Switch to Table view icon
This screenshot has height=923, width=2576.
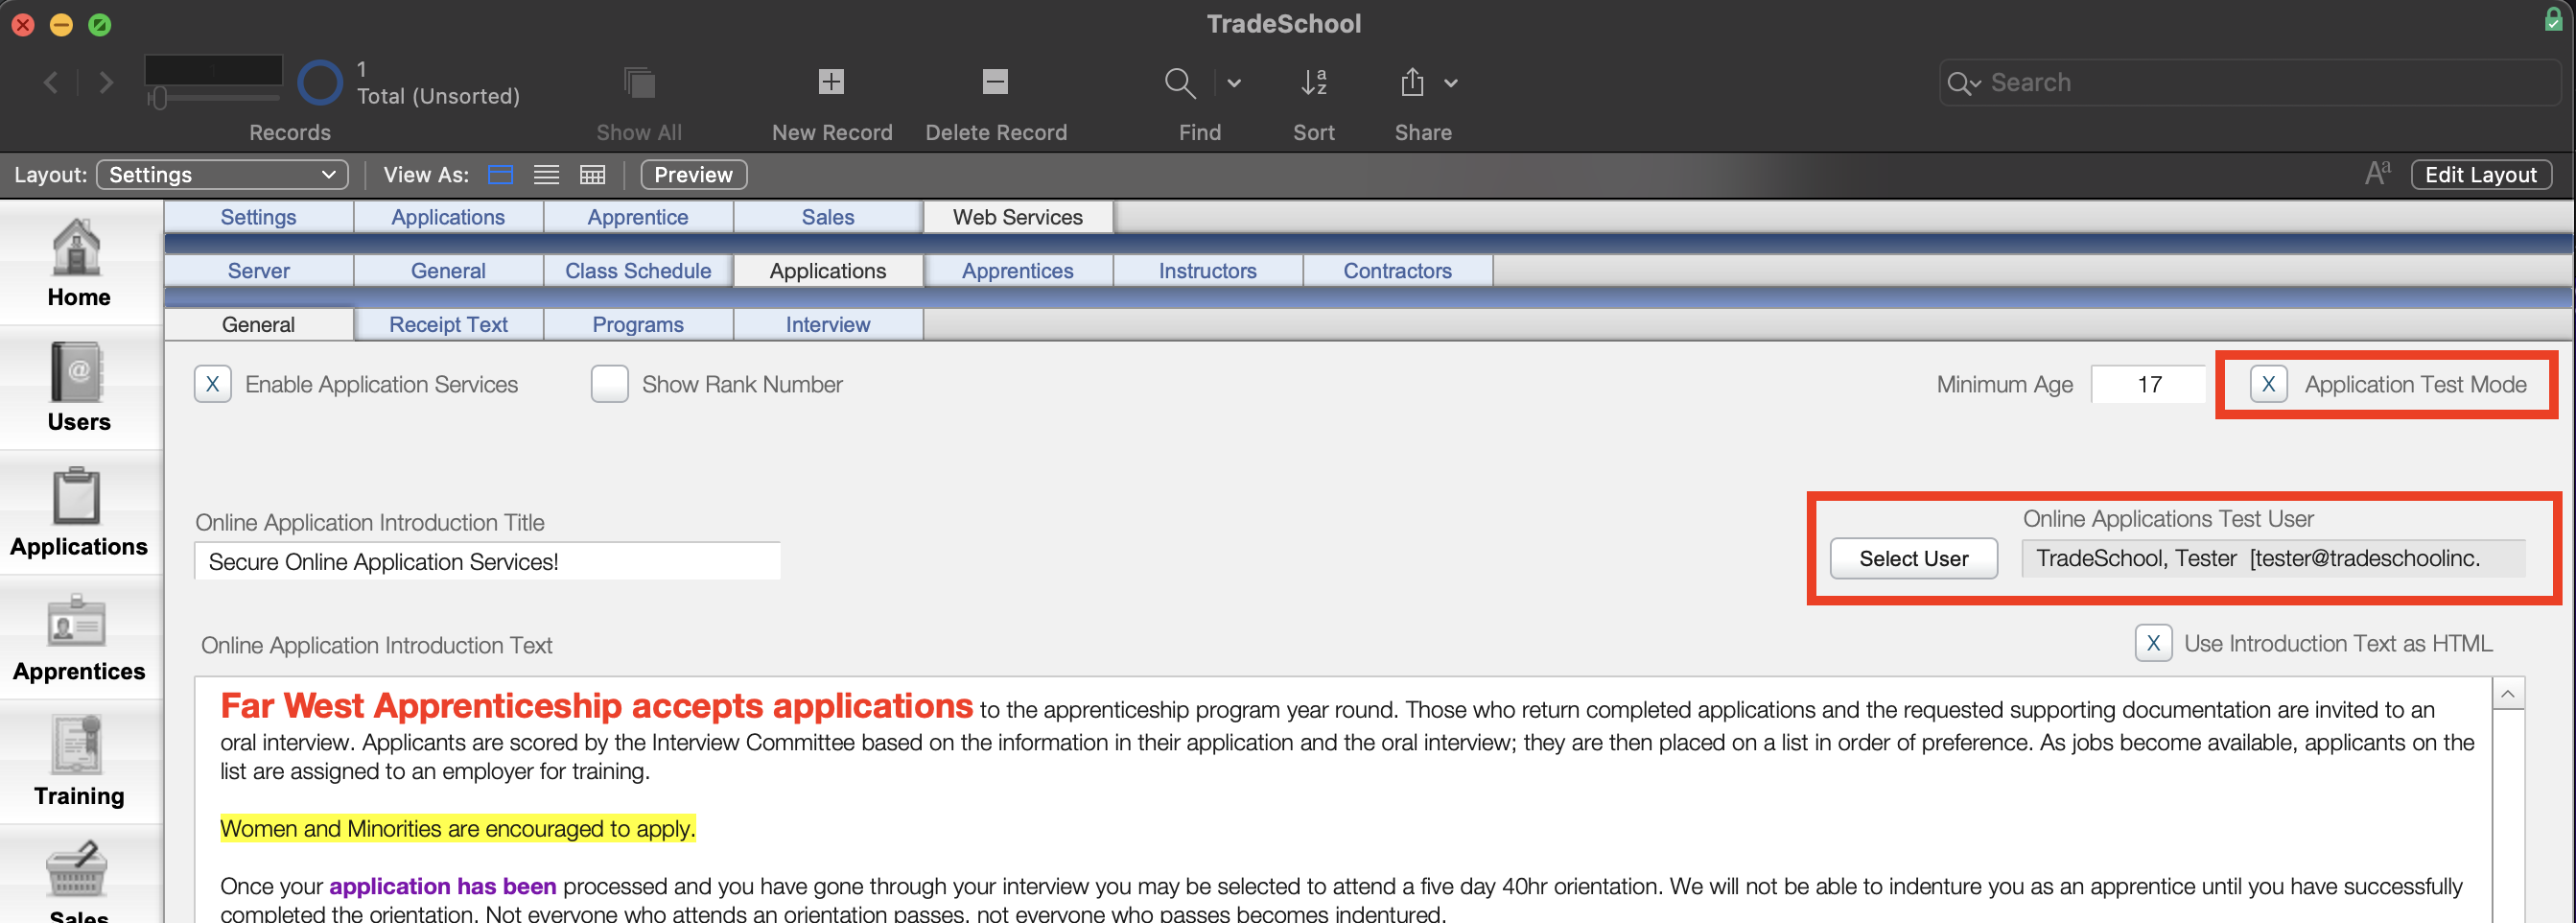593,175
